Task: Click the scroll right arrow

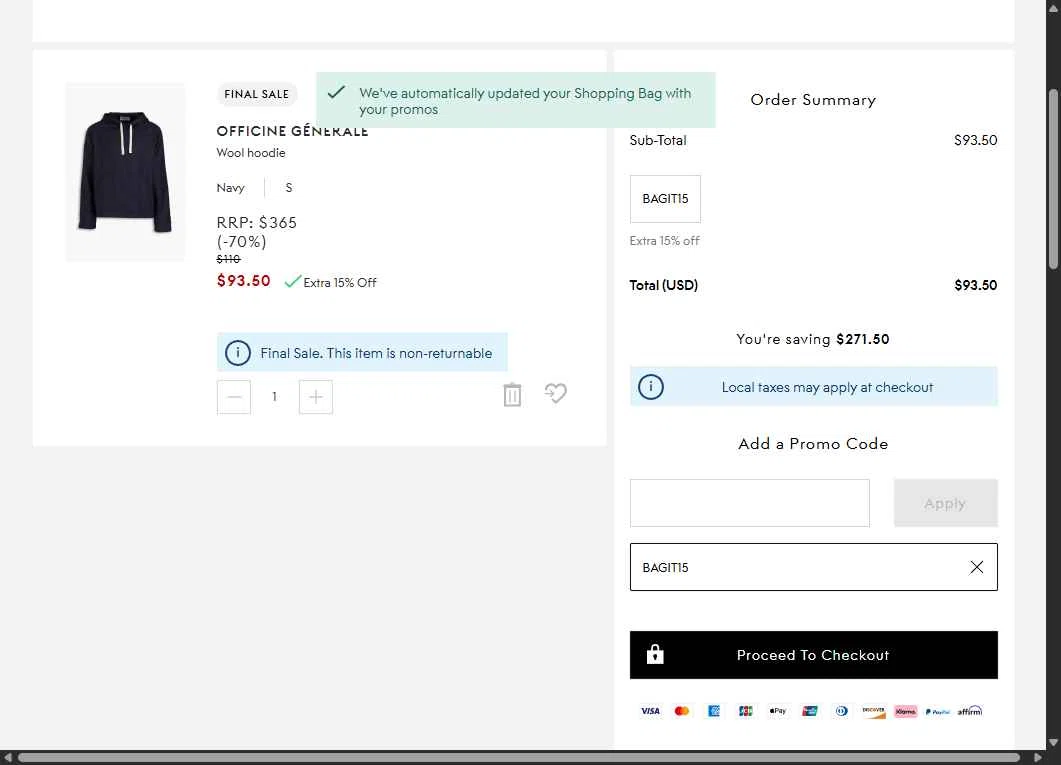Action: pyautogui.click(x=1038, y=758)
